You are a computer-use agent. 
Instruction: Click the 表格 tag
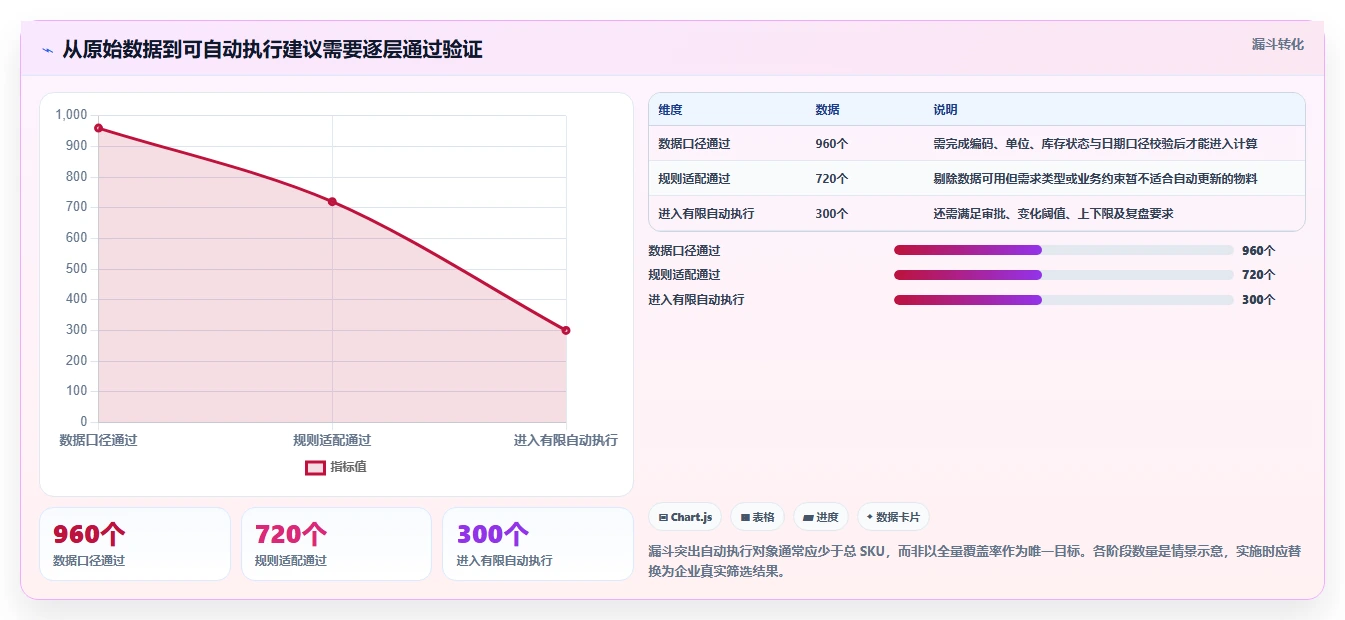pos(757,517)
